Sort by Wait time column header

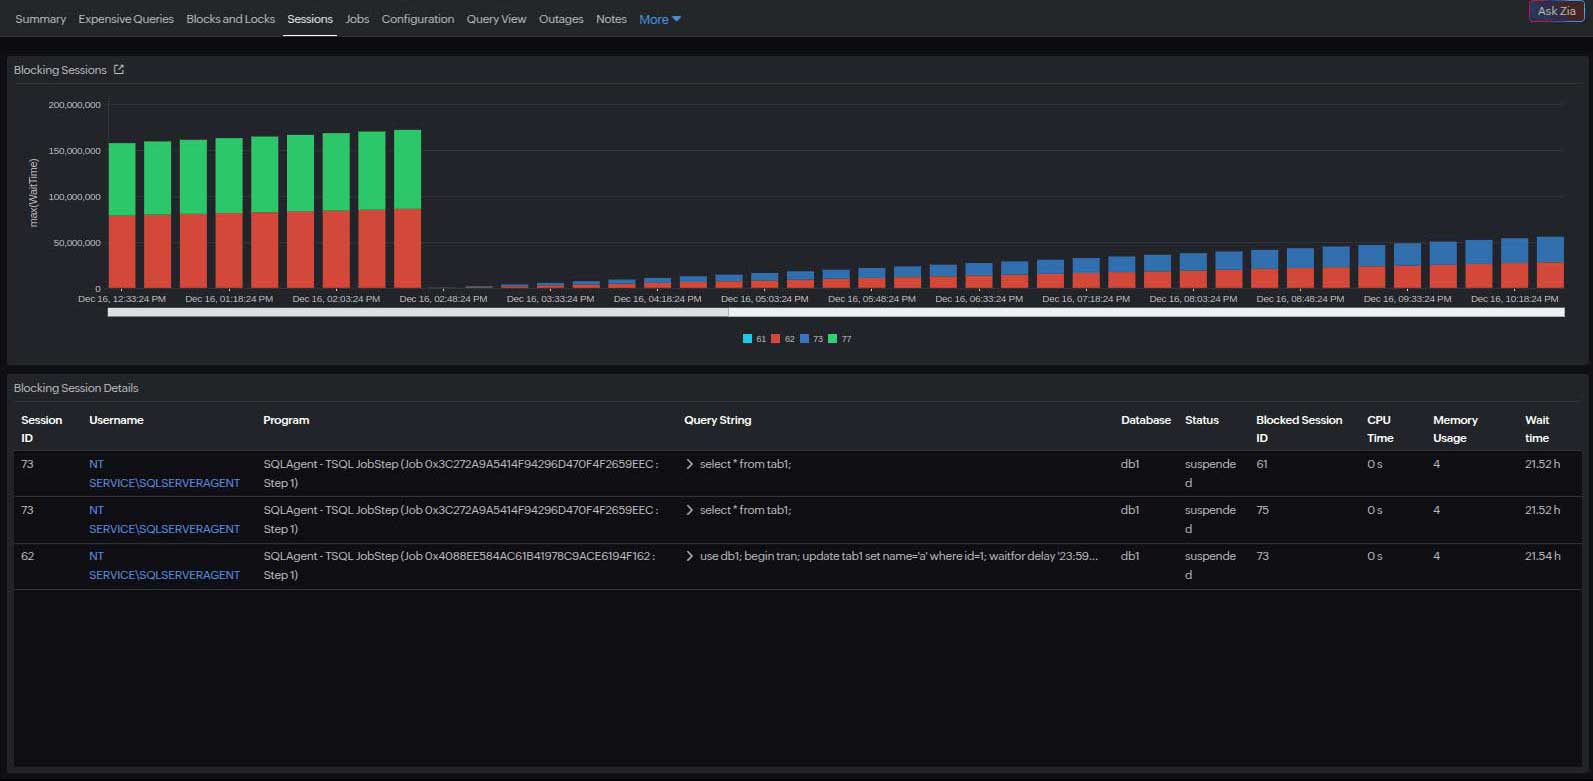point(1536,429)
